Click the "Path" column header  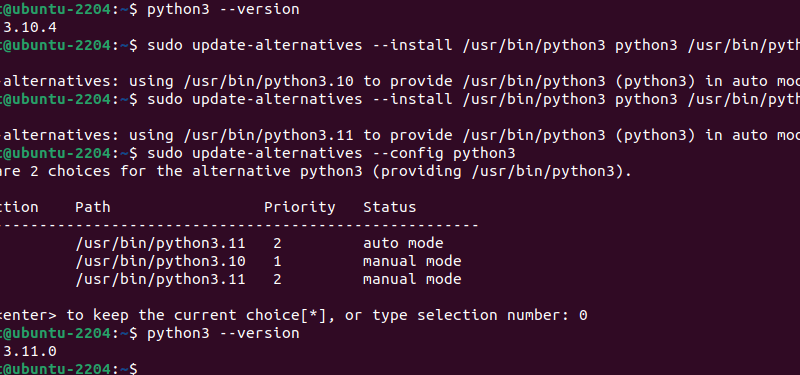click(93, 207)
